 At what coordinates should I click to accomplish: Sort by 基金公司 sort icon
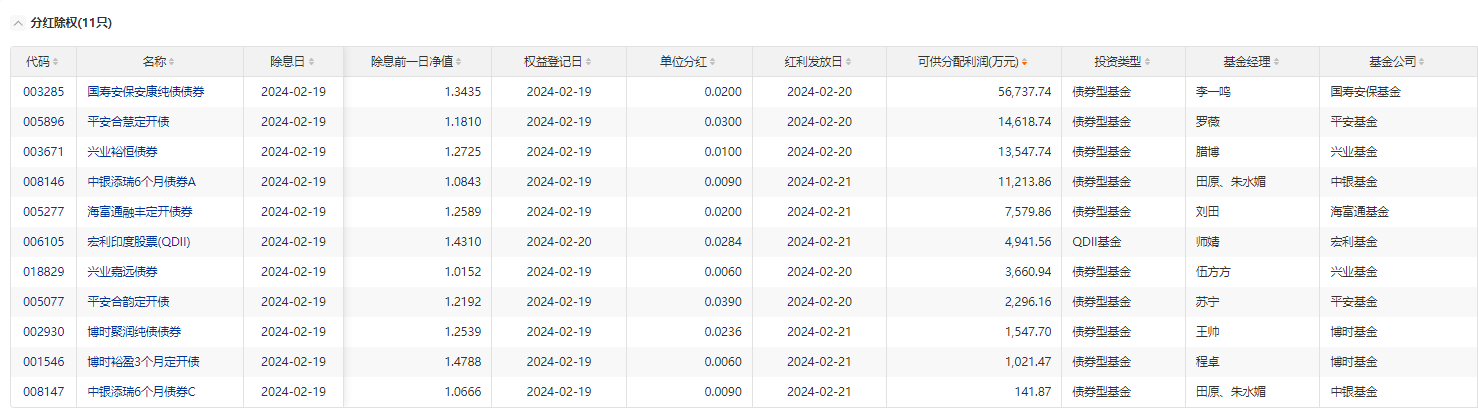[x=1421, y=62]
